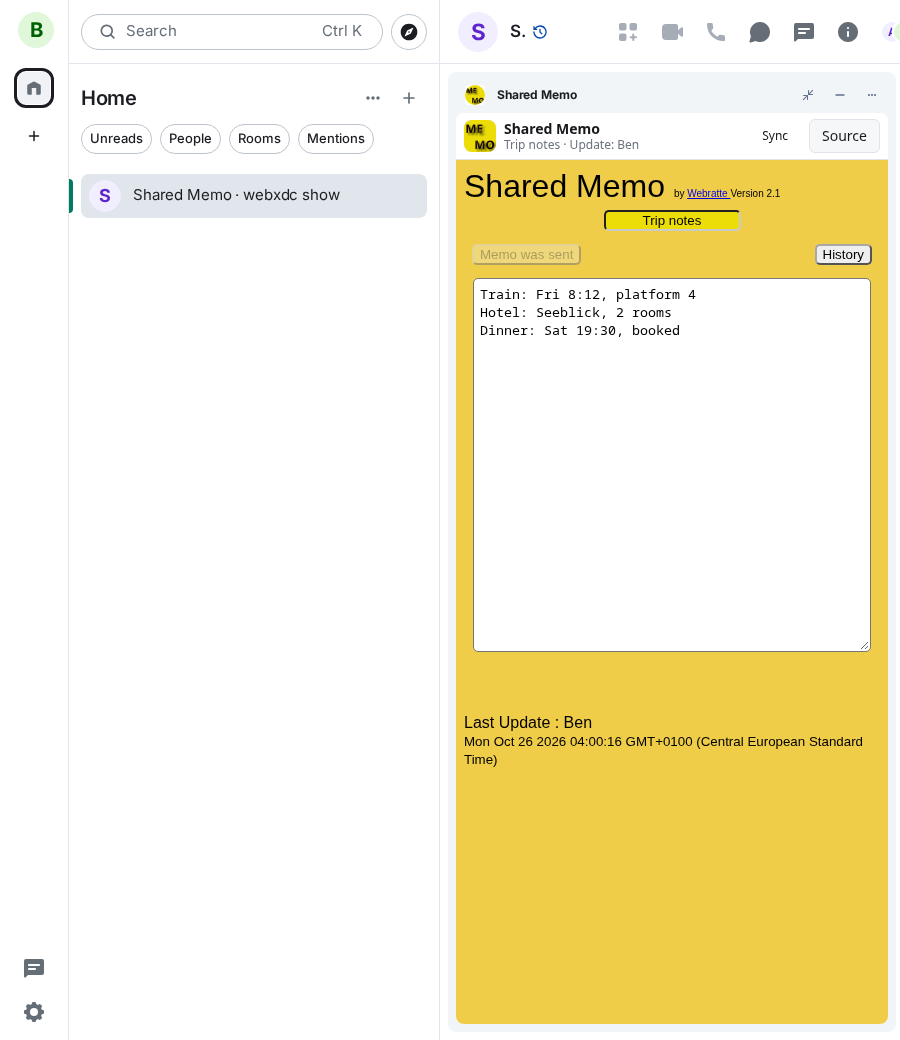Click the Search field

(232, 32)
